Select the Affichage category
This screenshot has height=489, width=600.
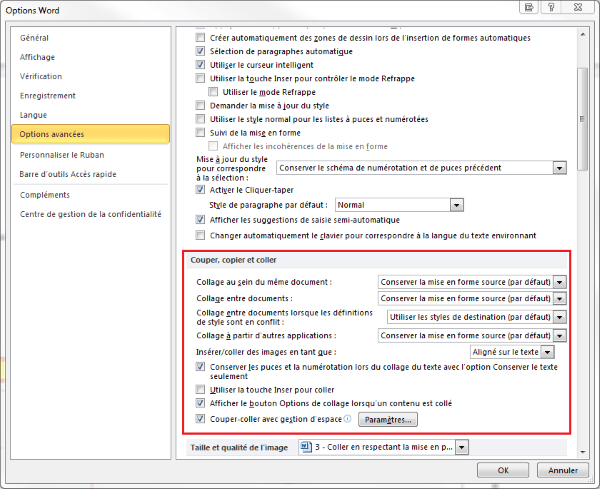click(38, 57)
